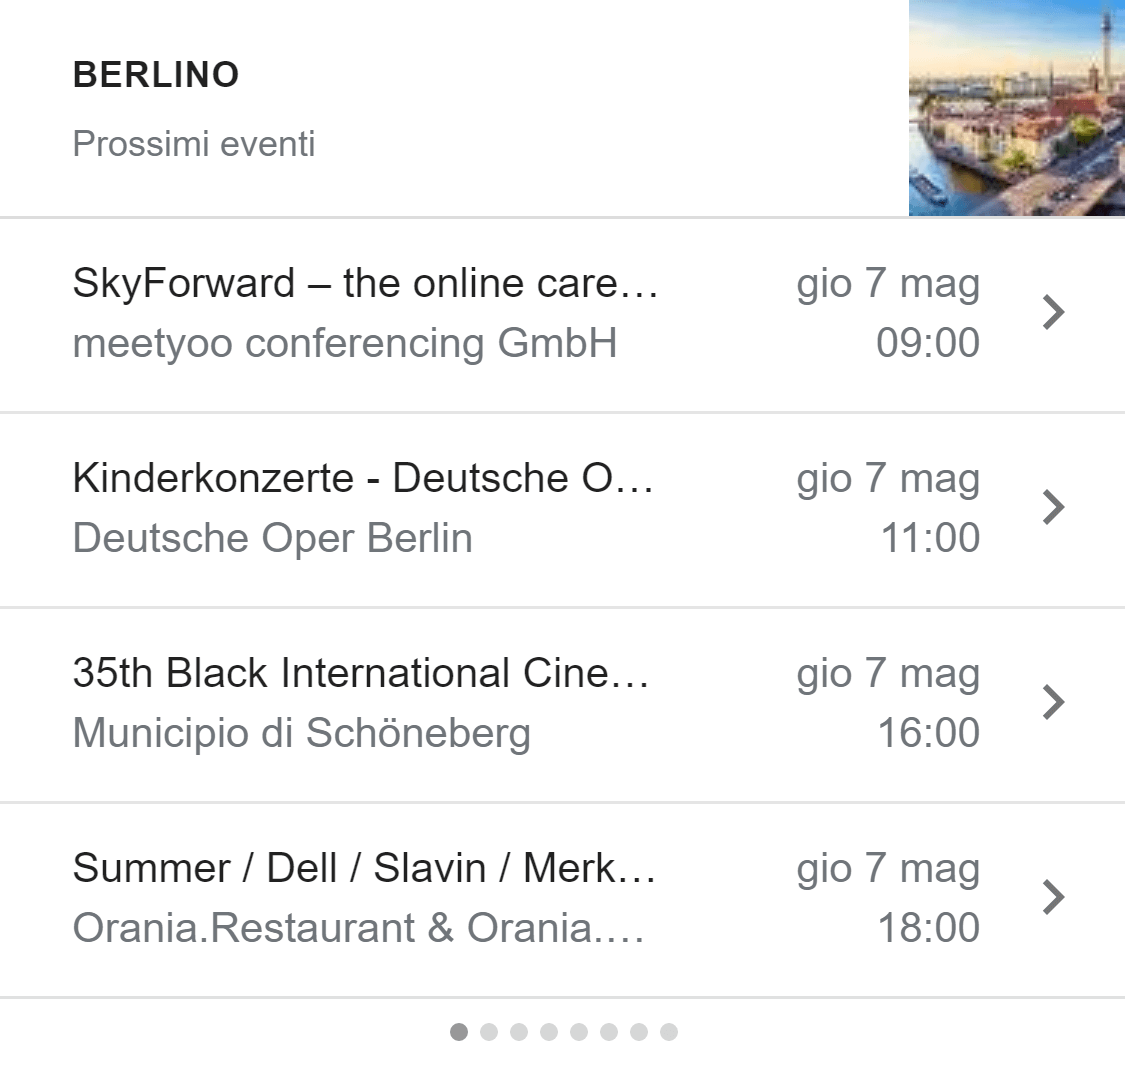This screenshot has width=1125, height=1065.
Task: Jump to the last pagination dot
Action: 669,1032
